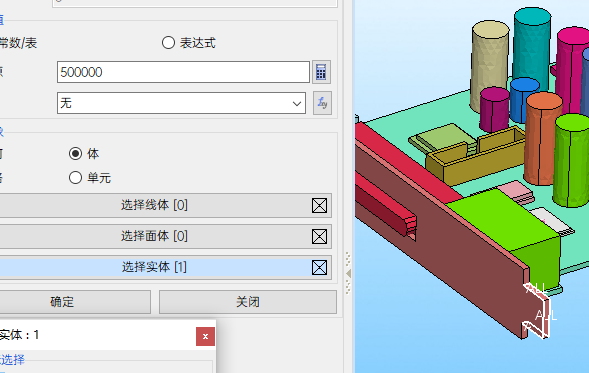Viewport: 589px width, 373px height.
Task: Clear solid body selection with X box
Action: (319, 267)
